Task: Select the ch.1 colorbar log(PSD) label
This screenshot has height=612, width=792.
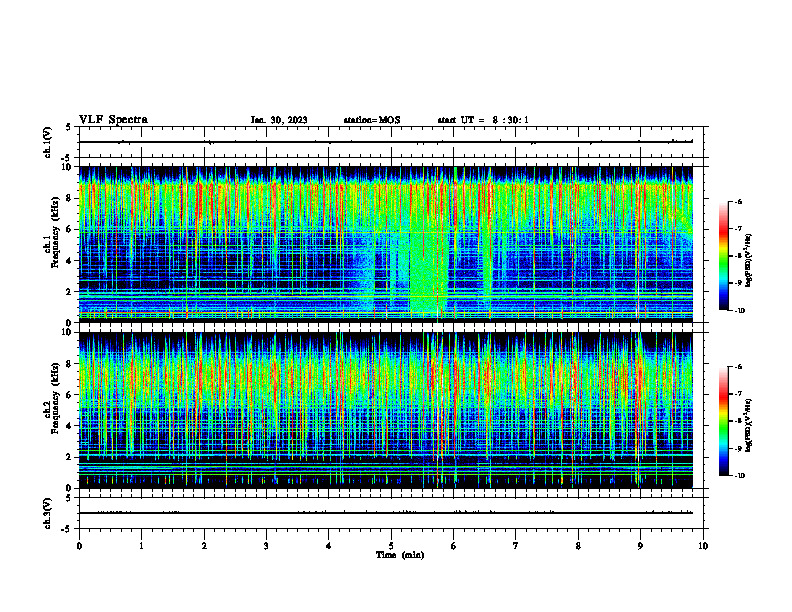Action: [x=748, y=261]
